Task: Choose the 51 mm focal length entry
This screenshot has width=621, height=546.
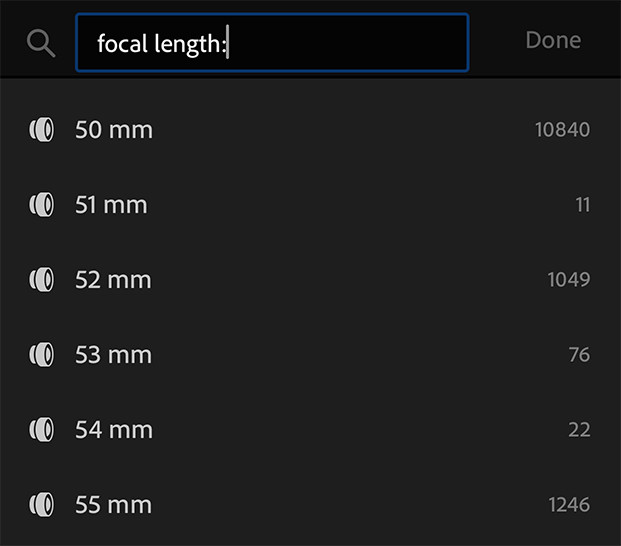Action: [310, 205]
